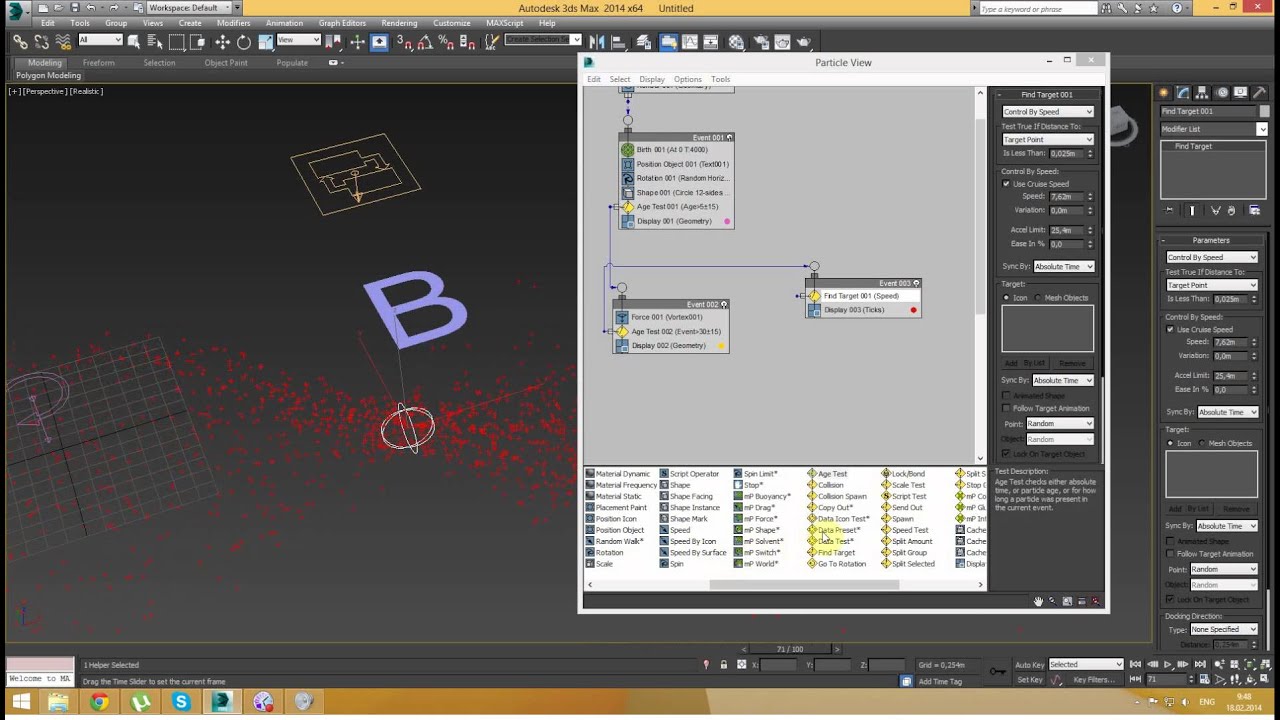
Task: Open the Workspace Default dropdown
Action: coord(189,8)
